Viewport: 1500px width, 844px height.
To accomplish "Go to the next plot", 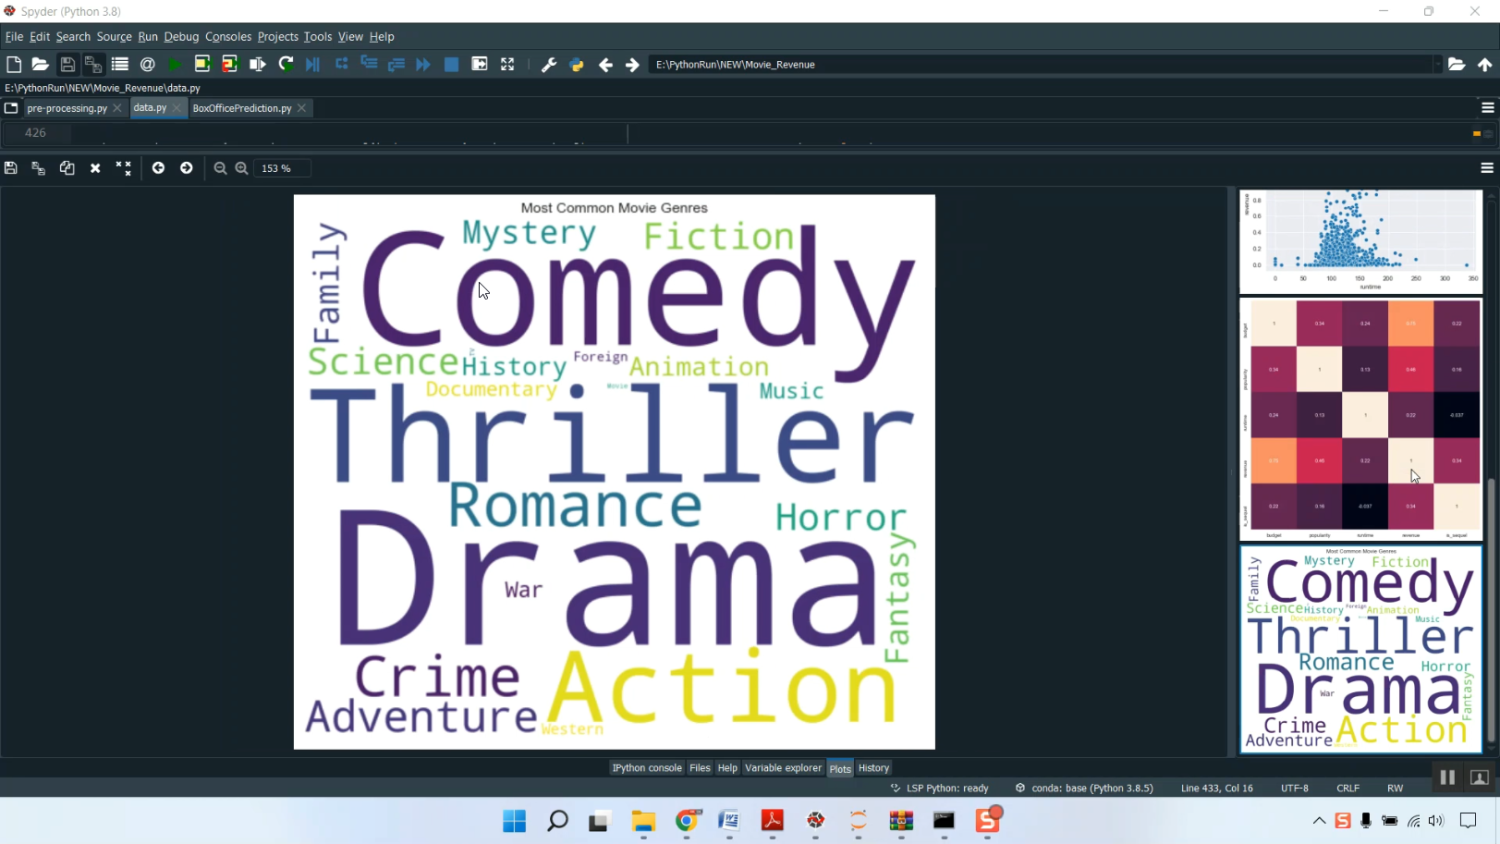I will 186,167.
